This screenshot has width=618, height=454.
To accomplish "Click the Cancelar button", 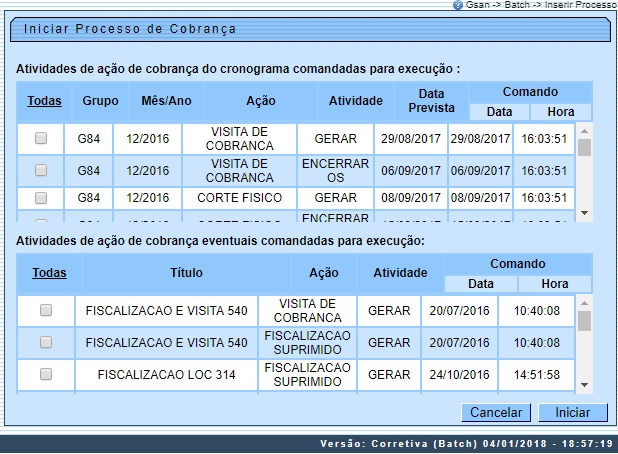I will 496,413.
